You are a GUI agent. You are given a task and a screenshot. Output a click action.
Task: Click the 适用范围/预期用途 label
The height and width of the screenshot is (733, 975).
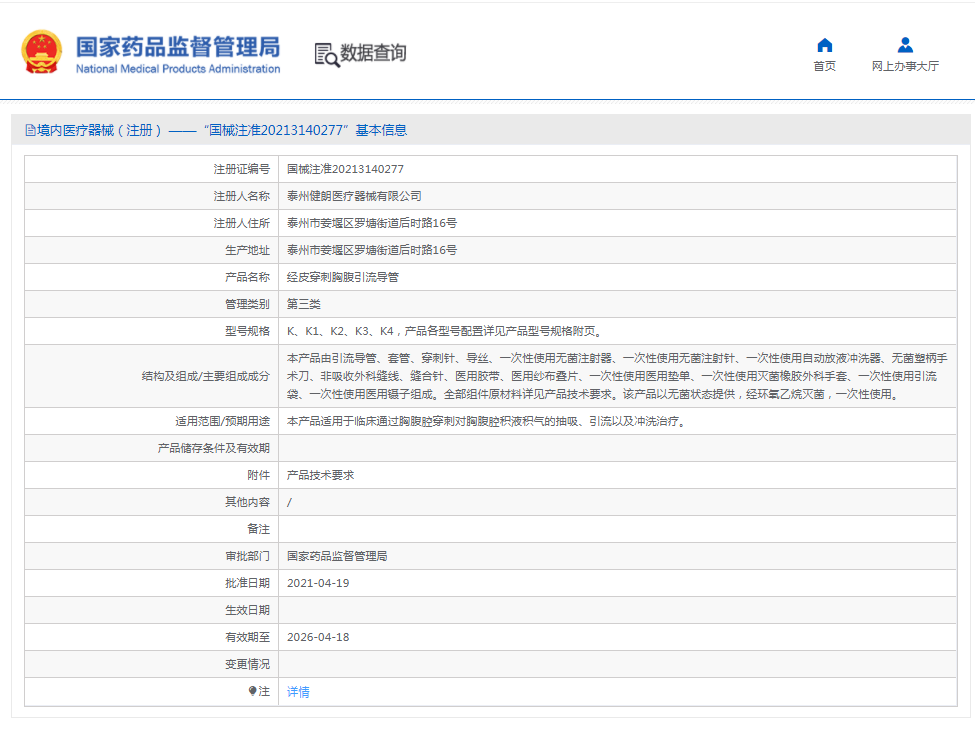223,421
